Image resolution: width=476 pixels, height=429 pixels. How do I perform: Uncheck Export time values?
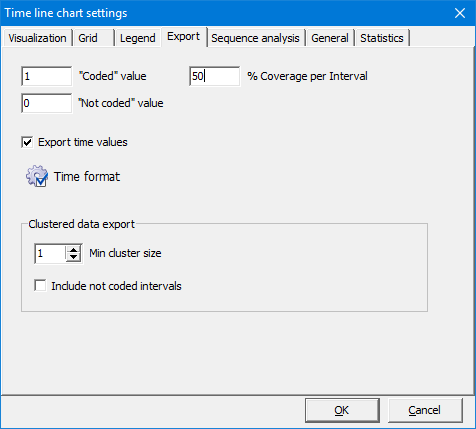click(x=27, y=142)
